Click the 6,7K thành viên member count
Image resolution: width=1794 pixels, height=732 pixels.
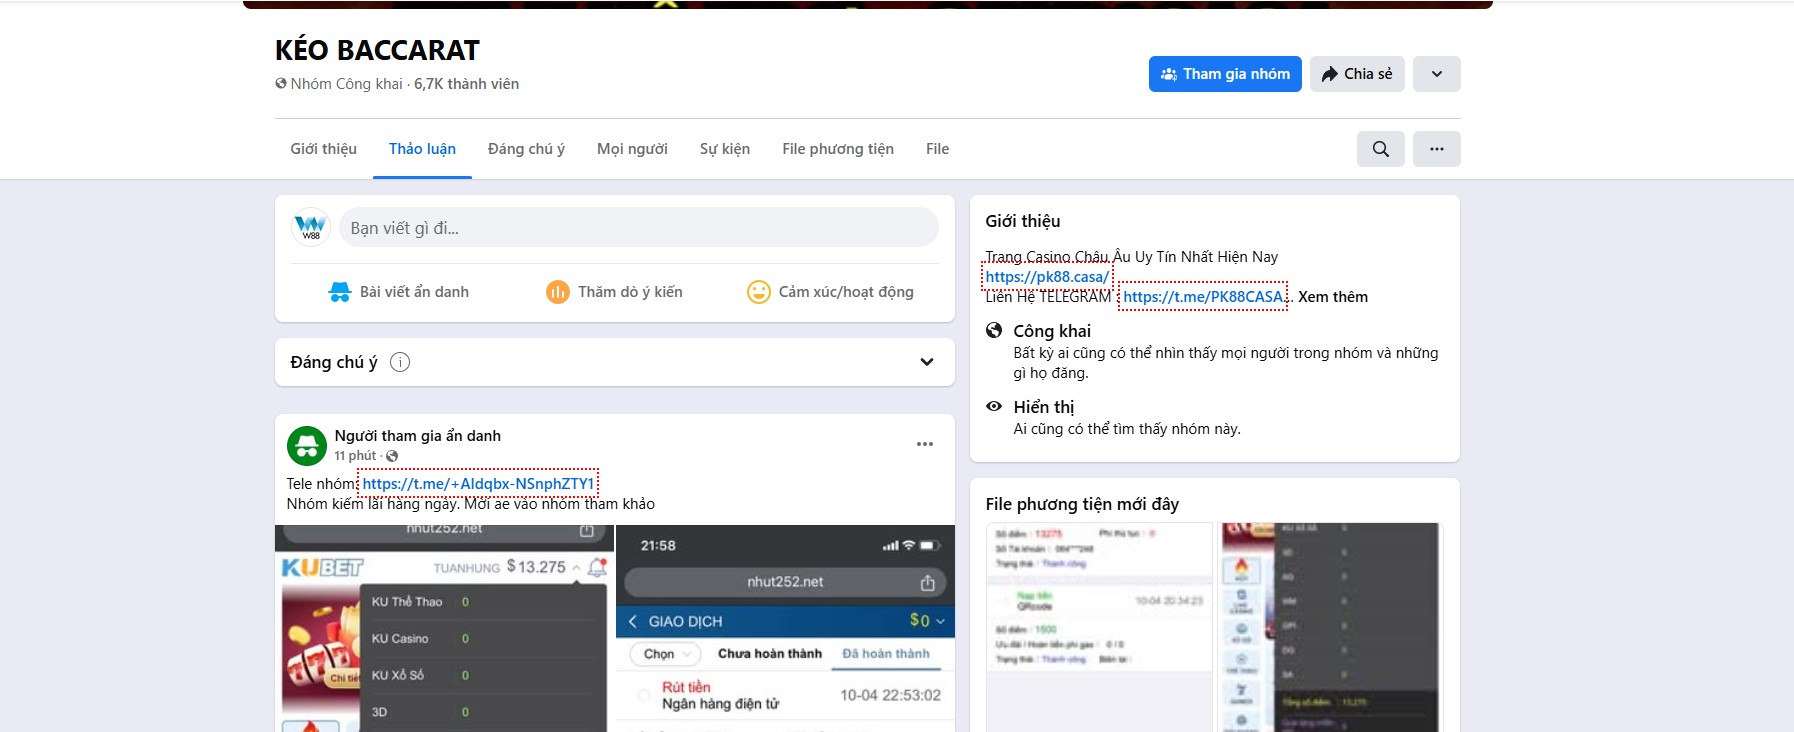[467, 84]
